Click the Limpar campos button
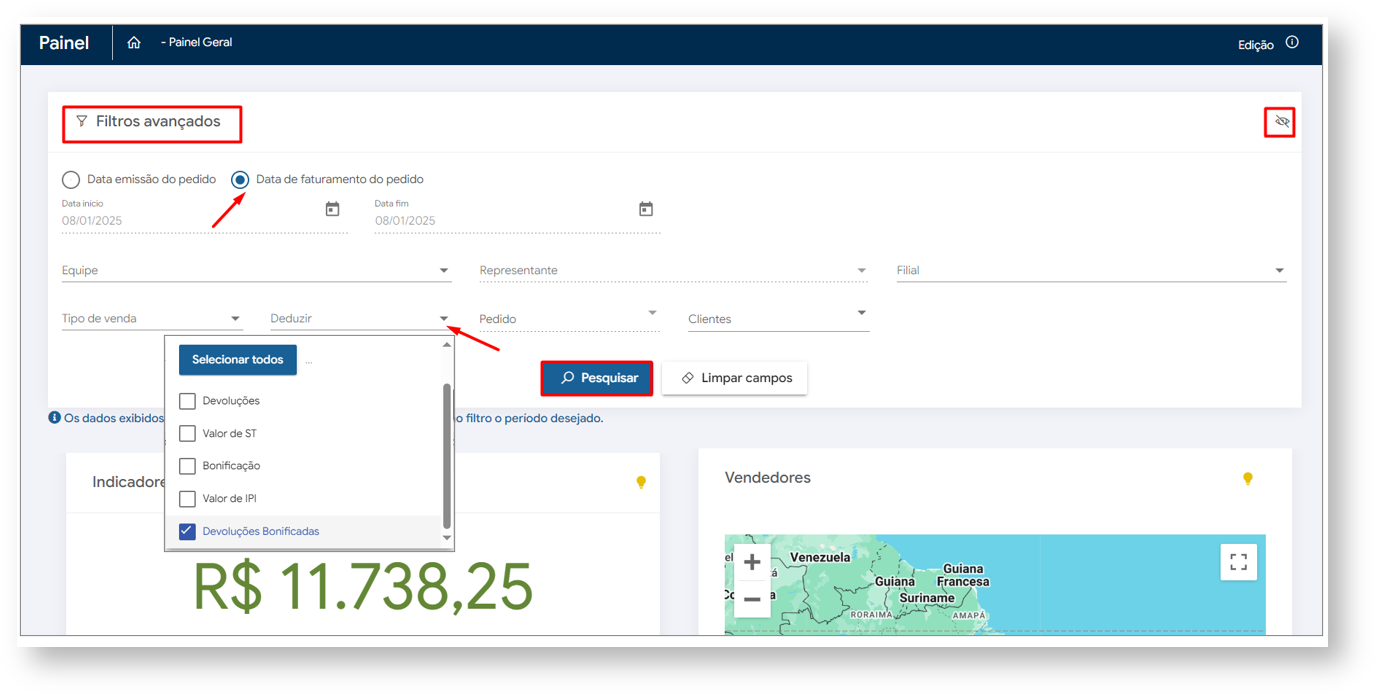The image size is (1376, 695). tap(734, 378)
